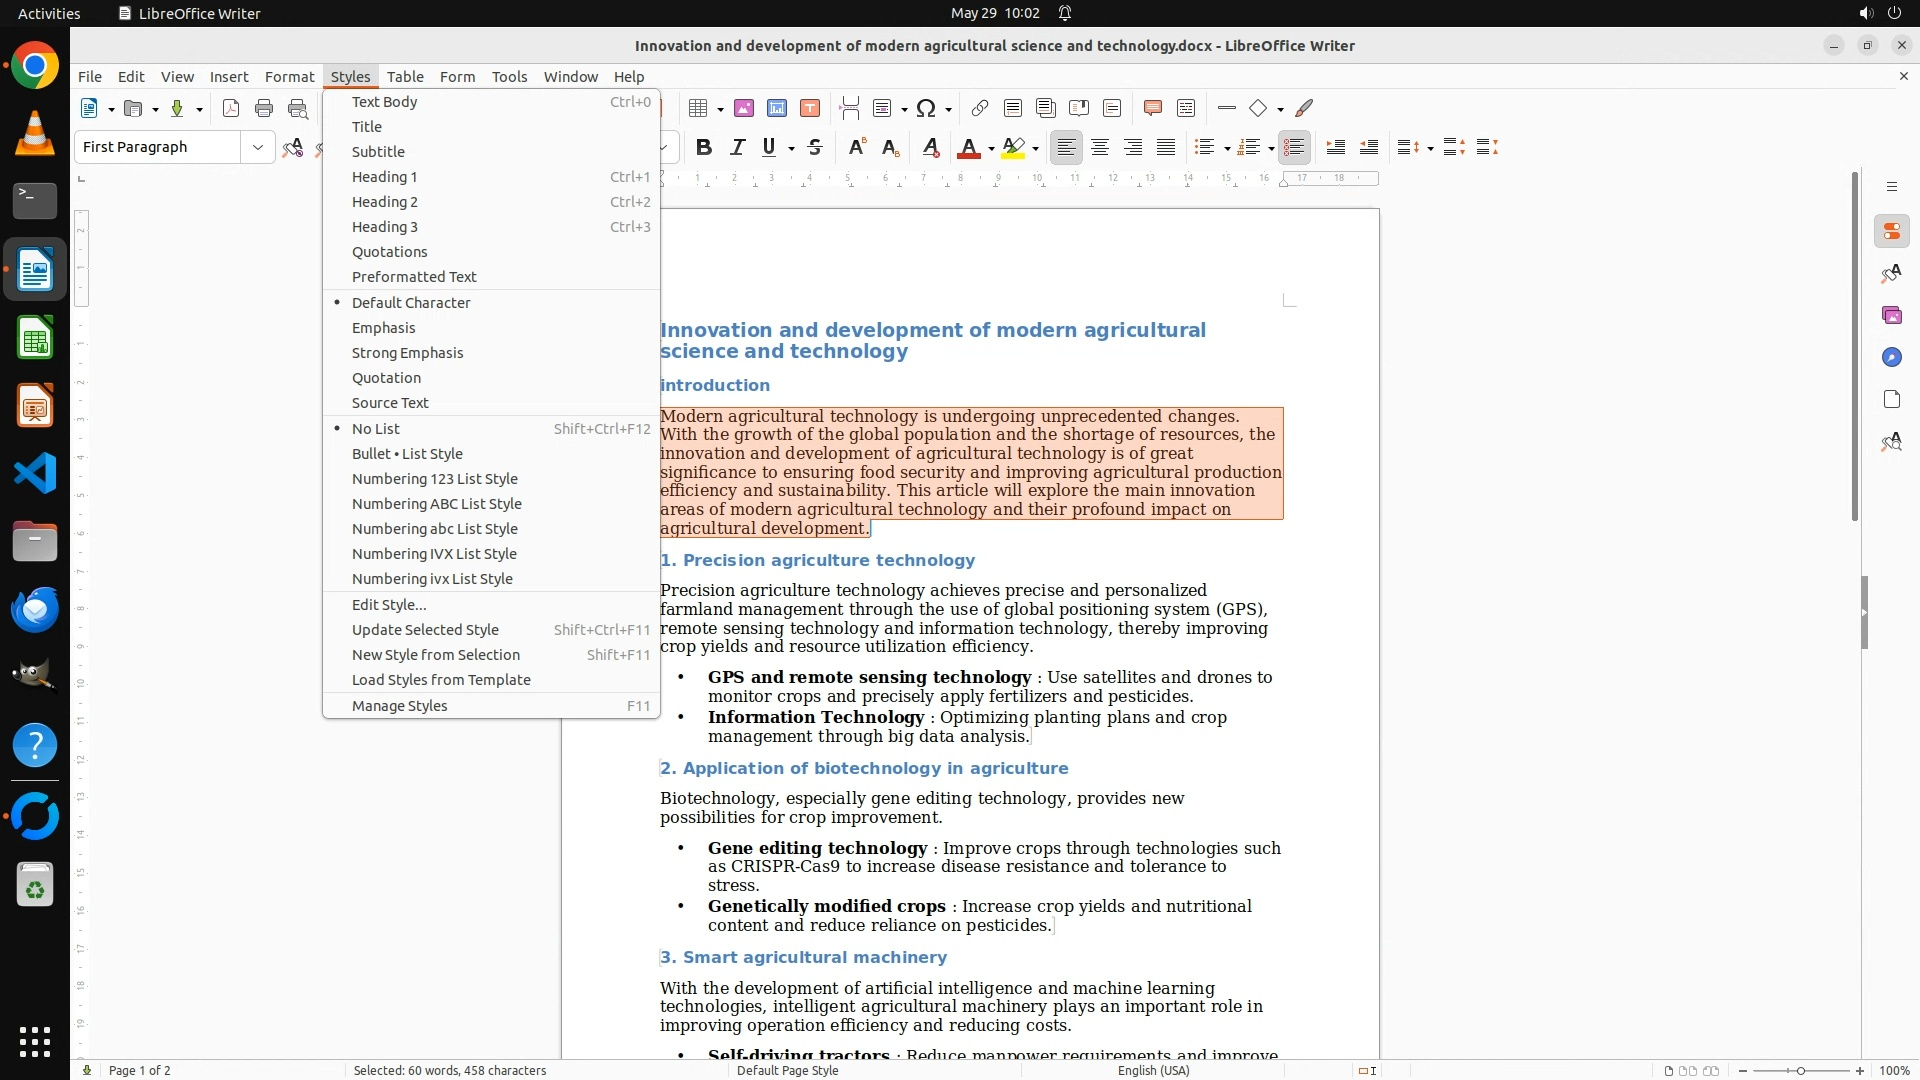Click the Insert Chart icon
Screen dimensions: 1920x1080
(777, 108)
